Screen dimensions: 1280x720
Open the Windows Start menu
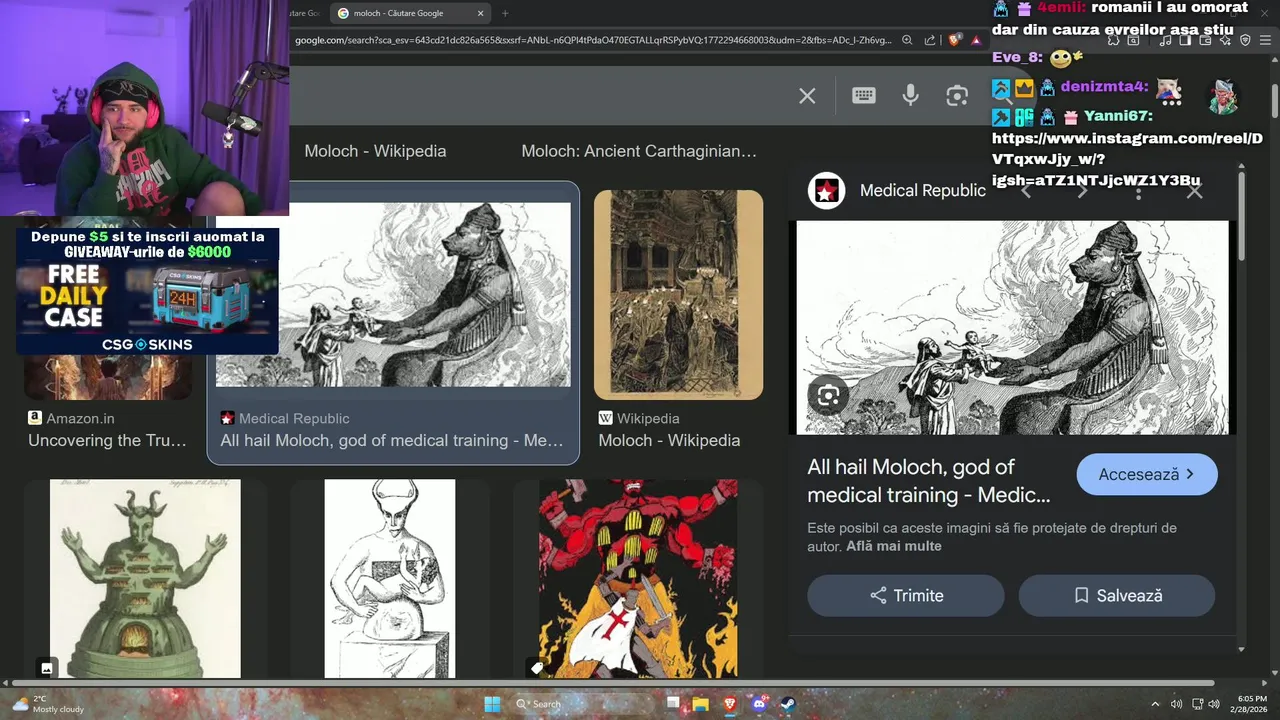(x=492, y=704)
